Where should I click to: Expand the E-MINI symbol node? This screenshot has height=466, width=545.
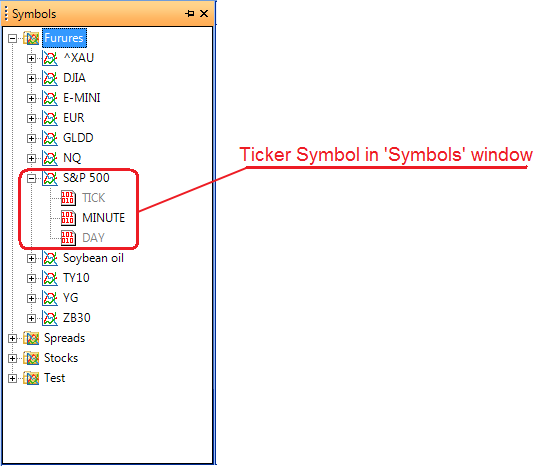(x=31, y=98)
